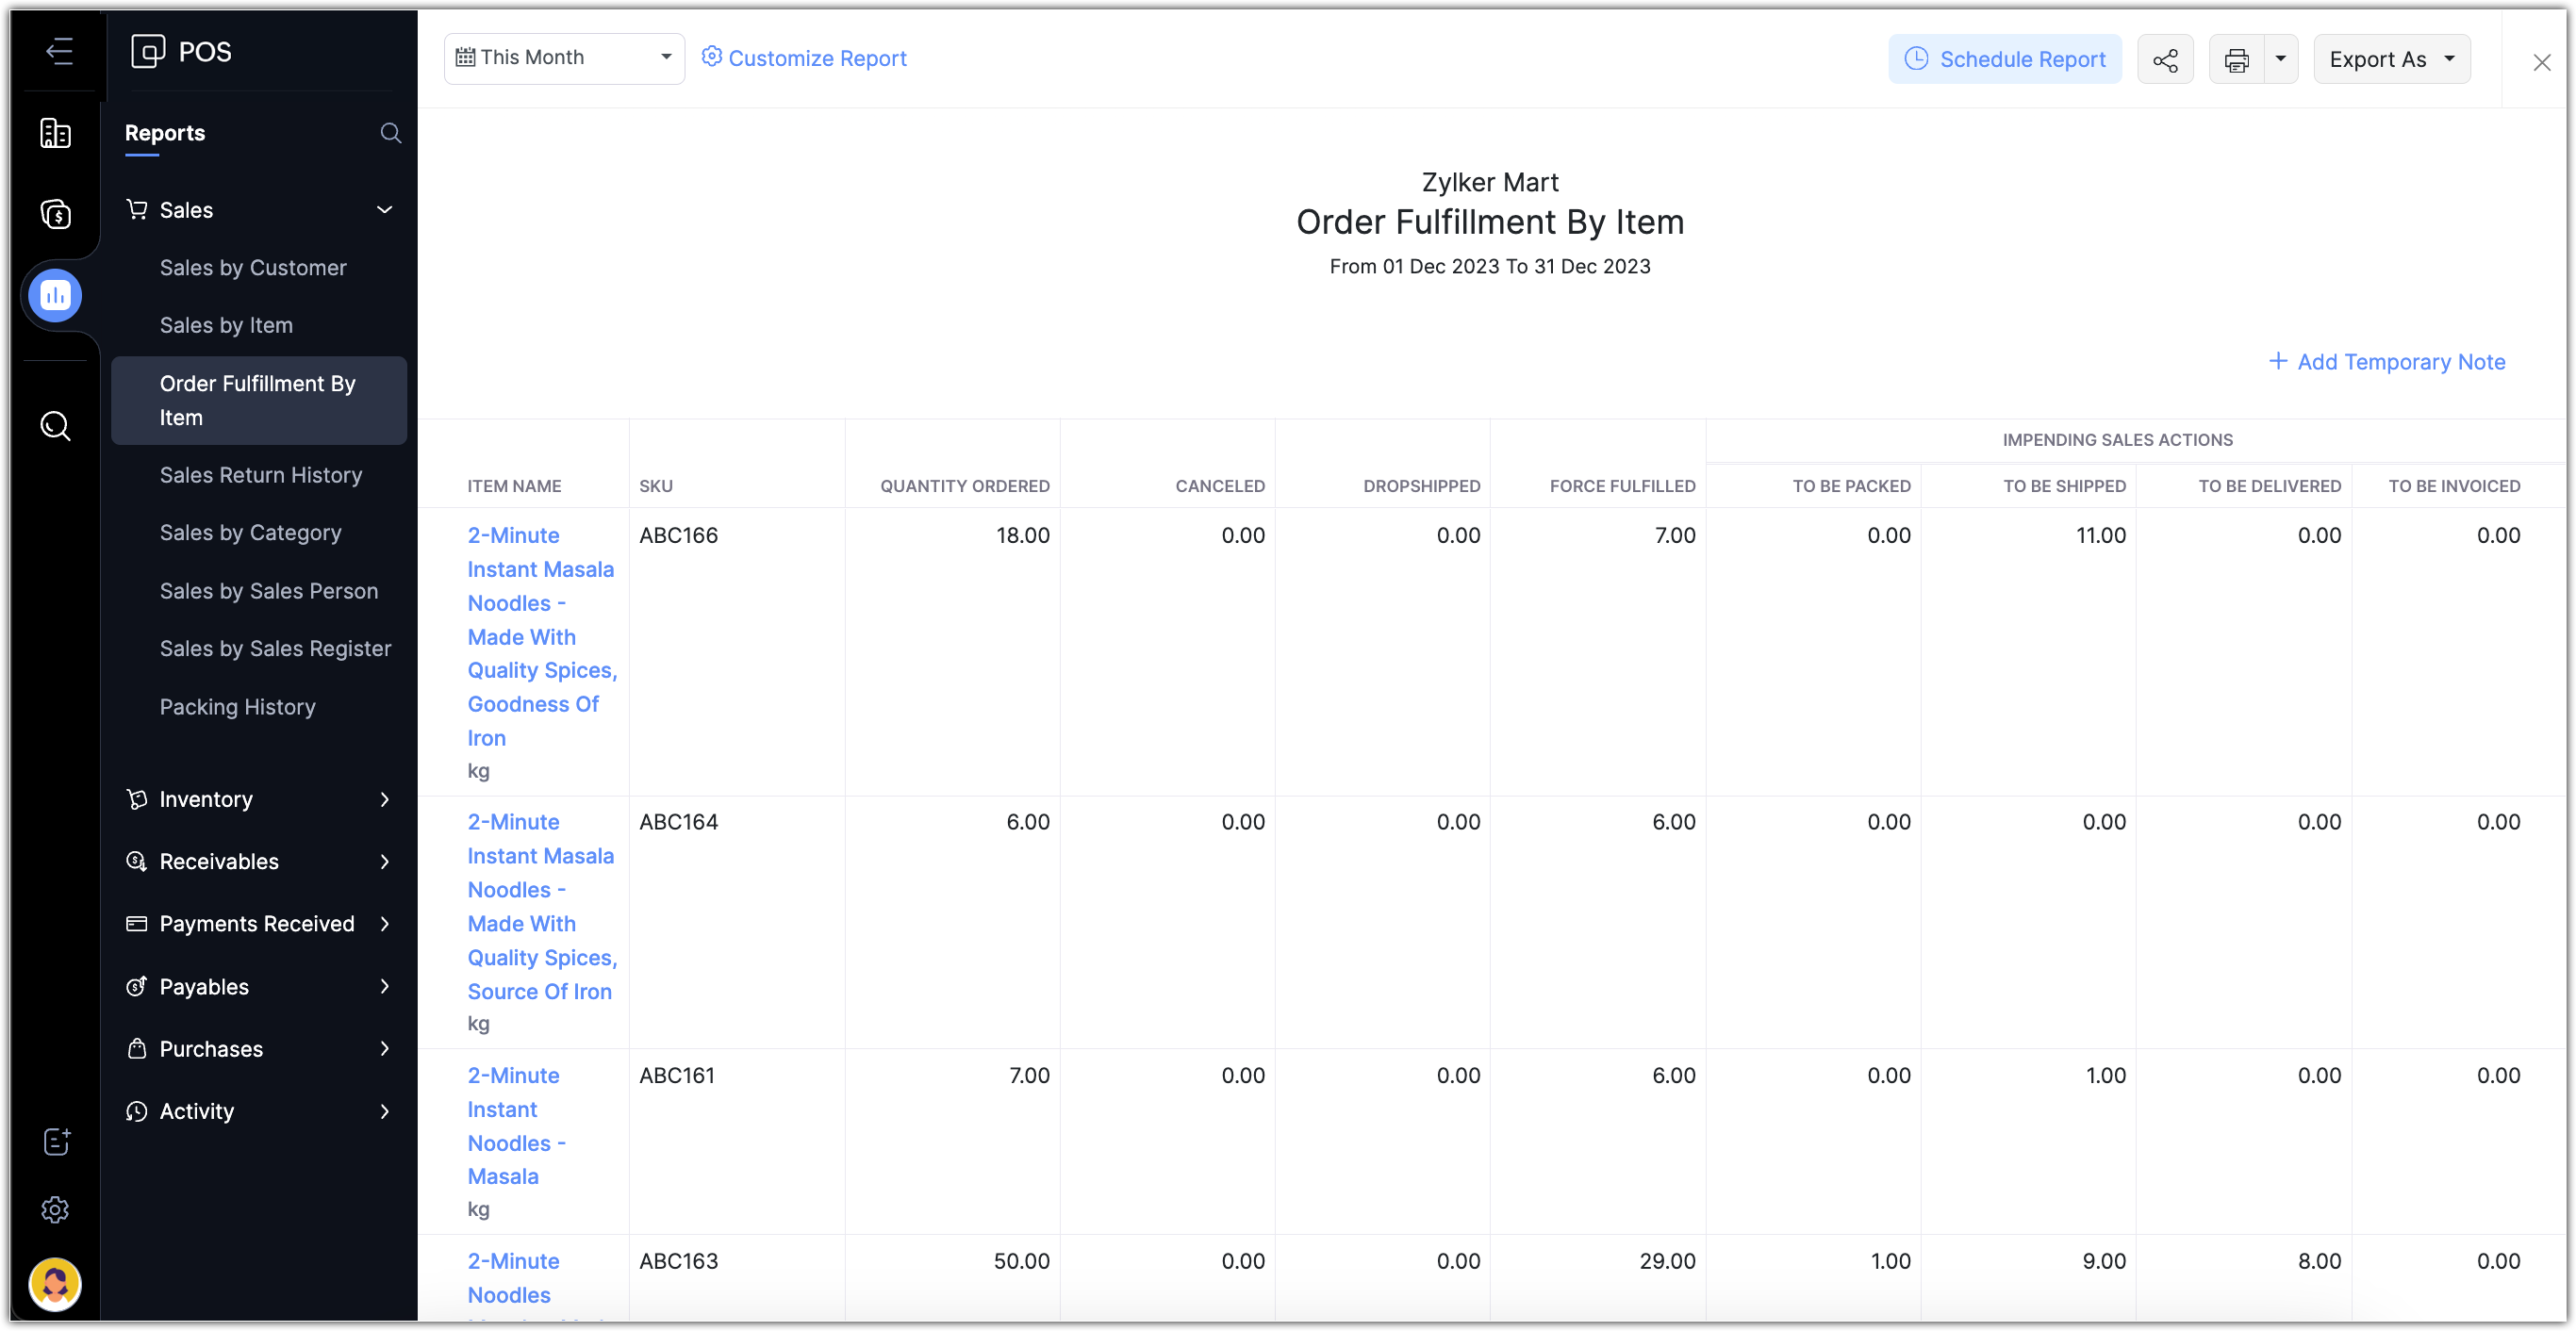The image size is (2576, 1331).
Task: Collapse the sidebar with the back-arrow icon
Action: click(x=59, y=51)
